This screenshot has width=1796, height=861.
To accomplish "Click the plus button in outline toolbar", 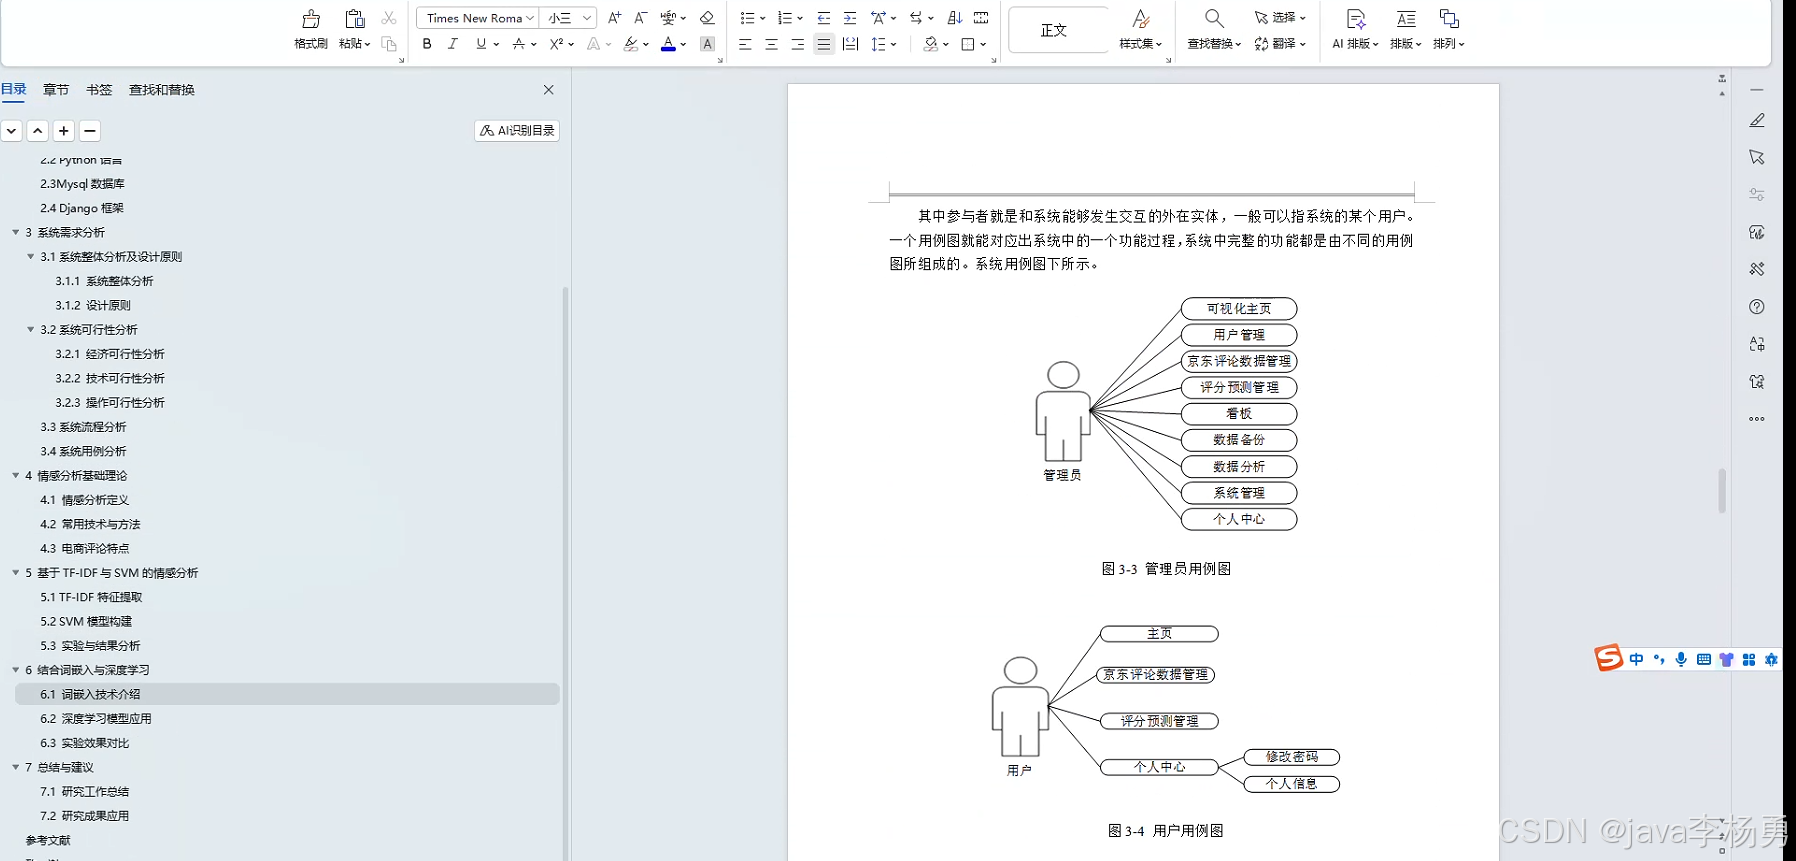I will click(64, 131).
